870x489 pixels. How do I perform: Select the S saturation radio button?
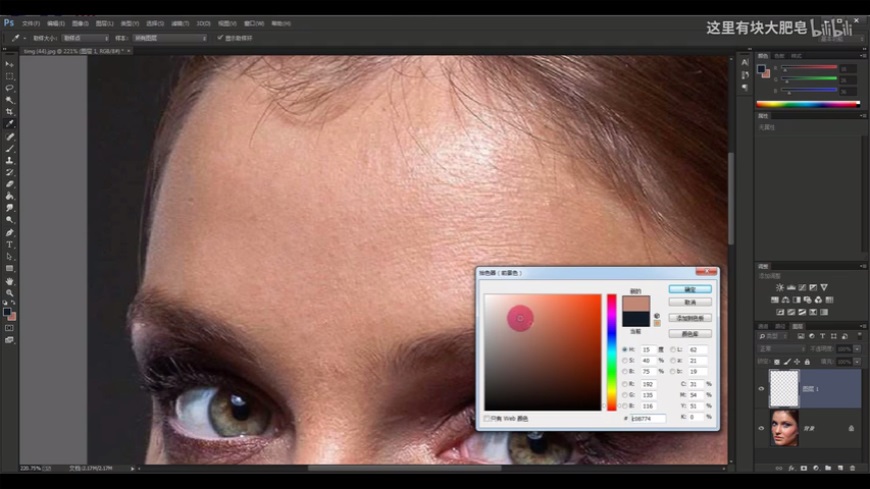625,360
